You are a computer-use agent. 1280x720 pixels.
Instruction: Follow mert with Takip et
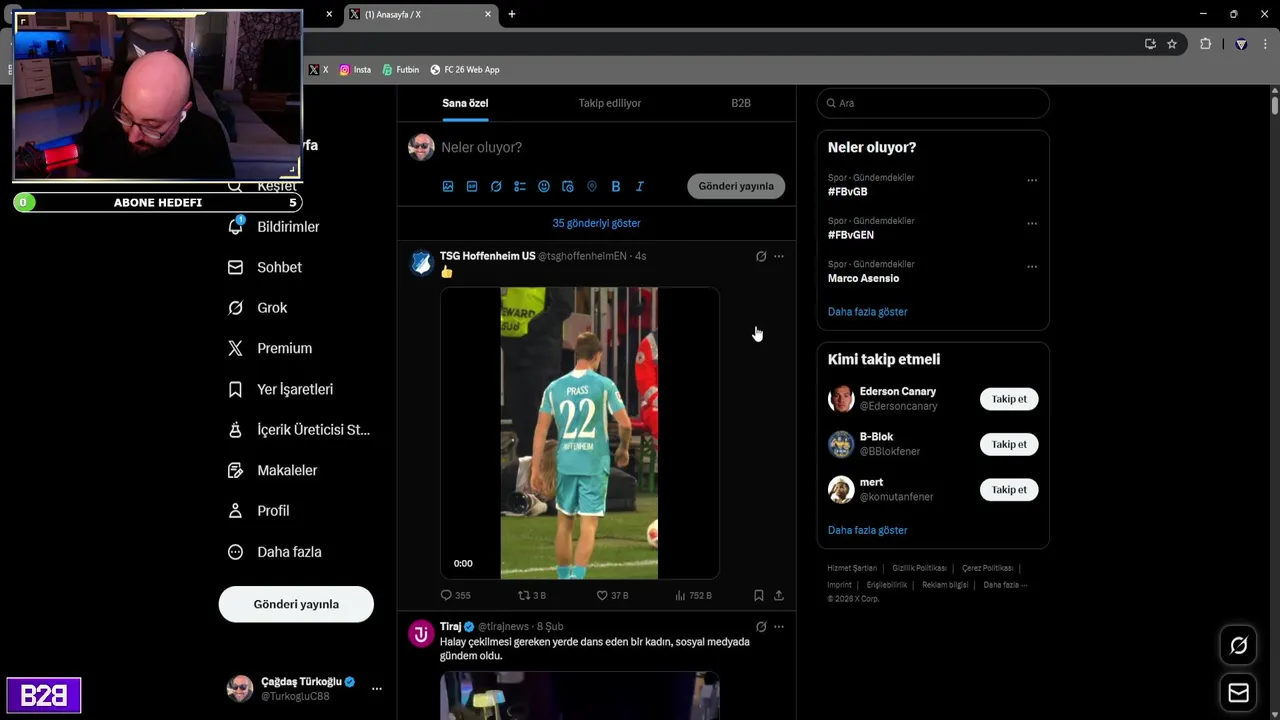pyautogui.click(x=1009, y=489)
